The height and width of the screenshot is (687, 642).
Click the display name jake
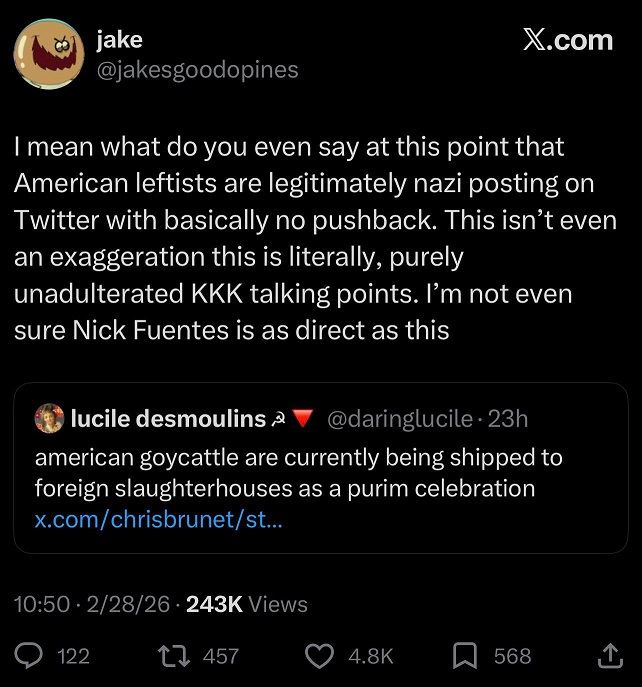coord(119,40)
